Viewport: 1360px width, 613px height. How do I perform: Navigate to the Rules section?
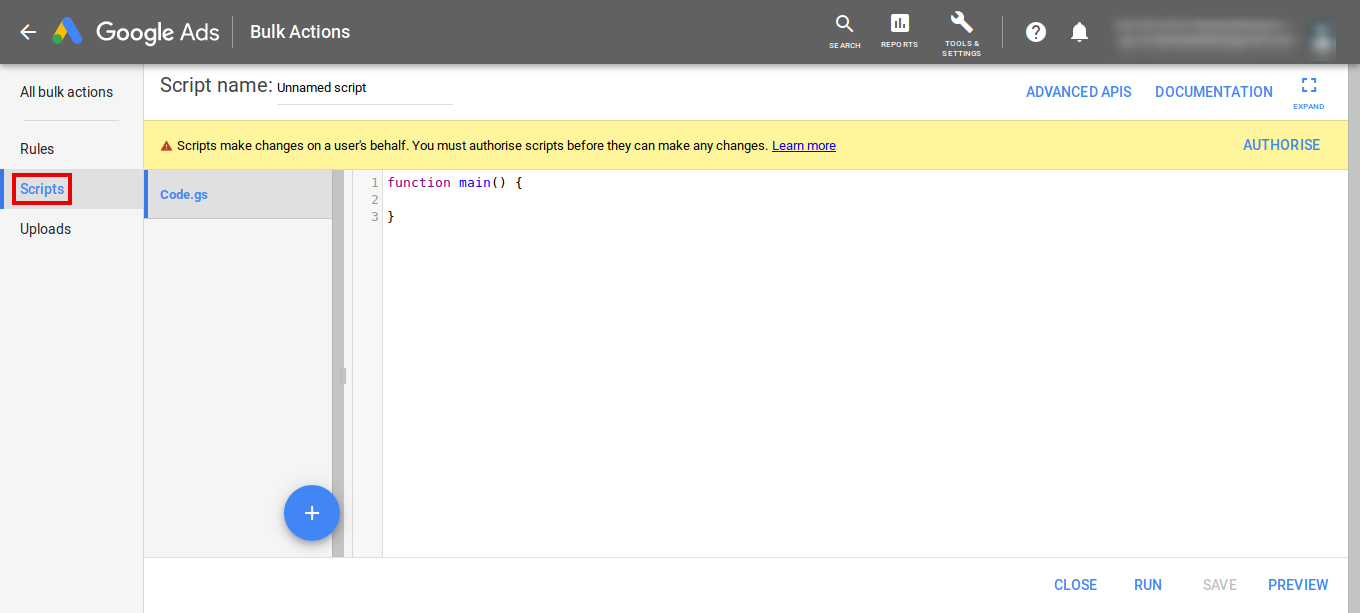37,148
